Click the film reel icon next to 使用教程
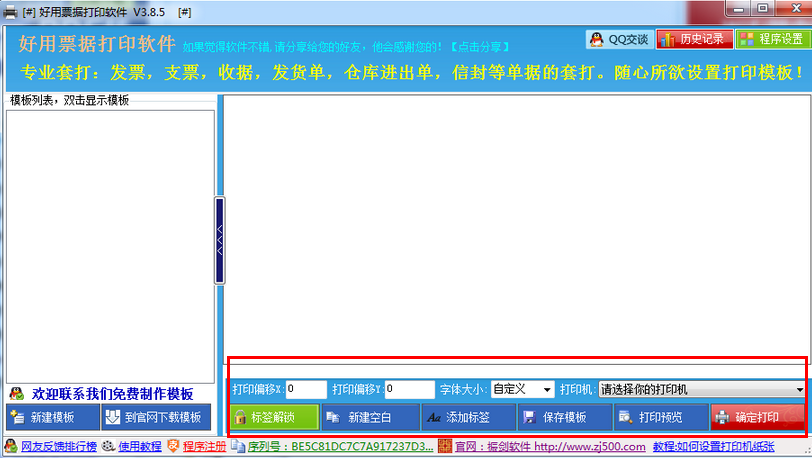 click(108, 446)
